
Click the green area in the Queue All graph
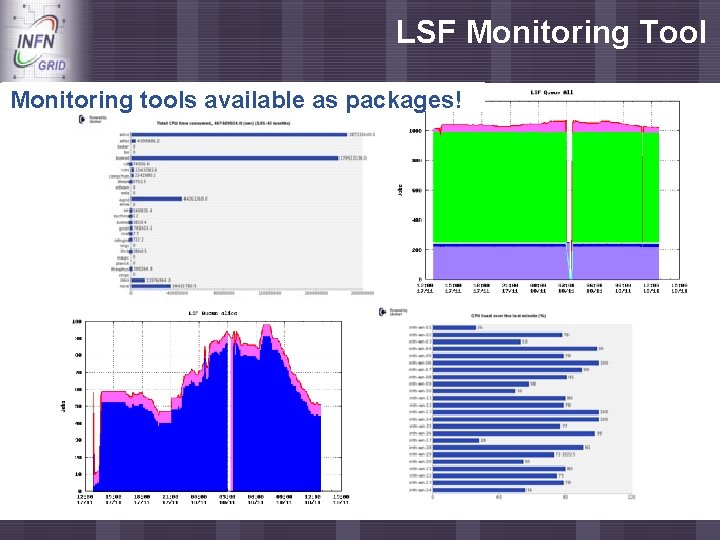(501, 186)
